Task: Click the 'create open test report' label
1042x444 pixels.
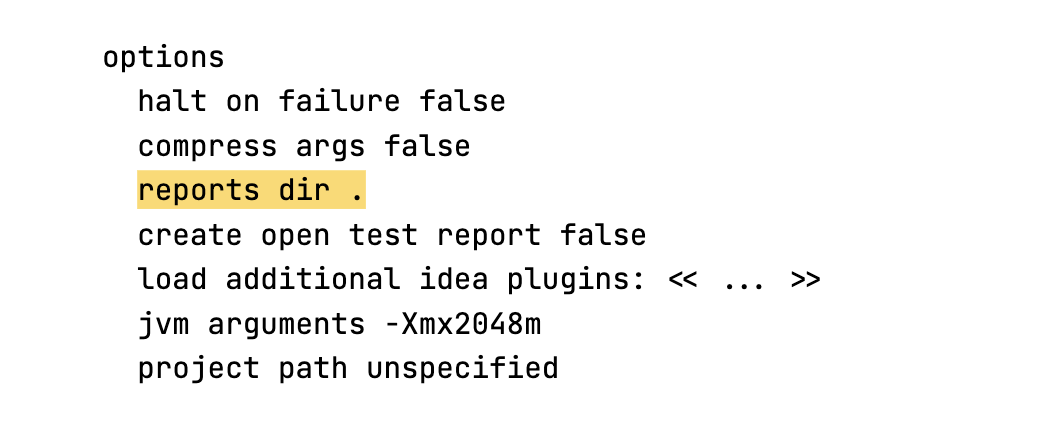Action: tap(338, 236)
